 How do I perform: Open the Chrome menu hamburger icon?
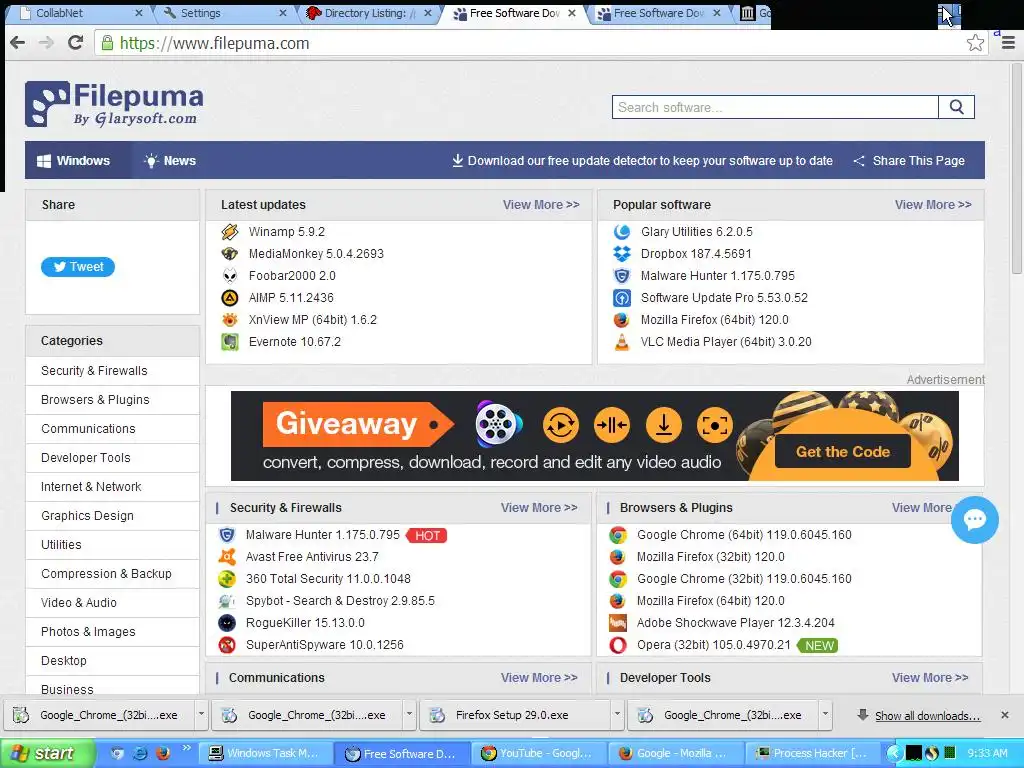tap(1008, 43)
